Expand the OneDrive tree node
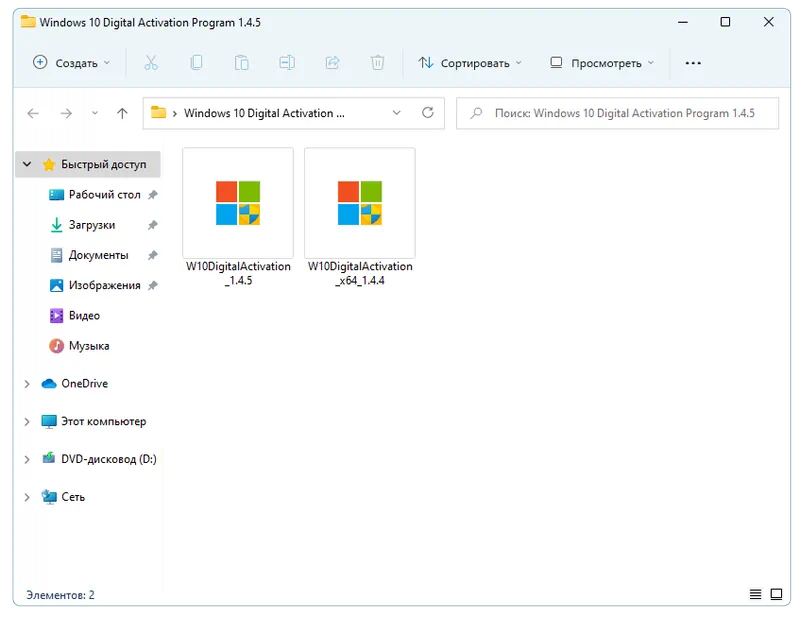 pos(27,384)
